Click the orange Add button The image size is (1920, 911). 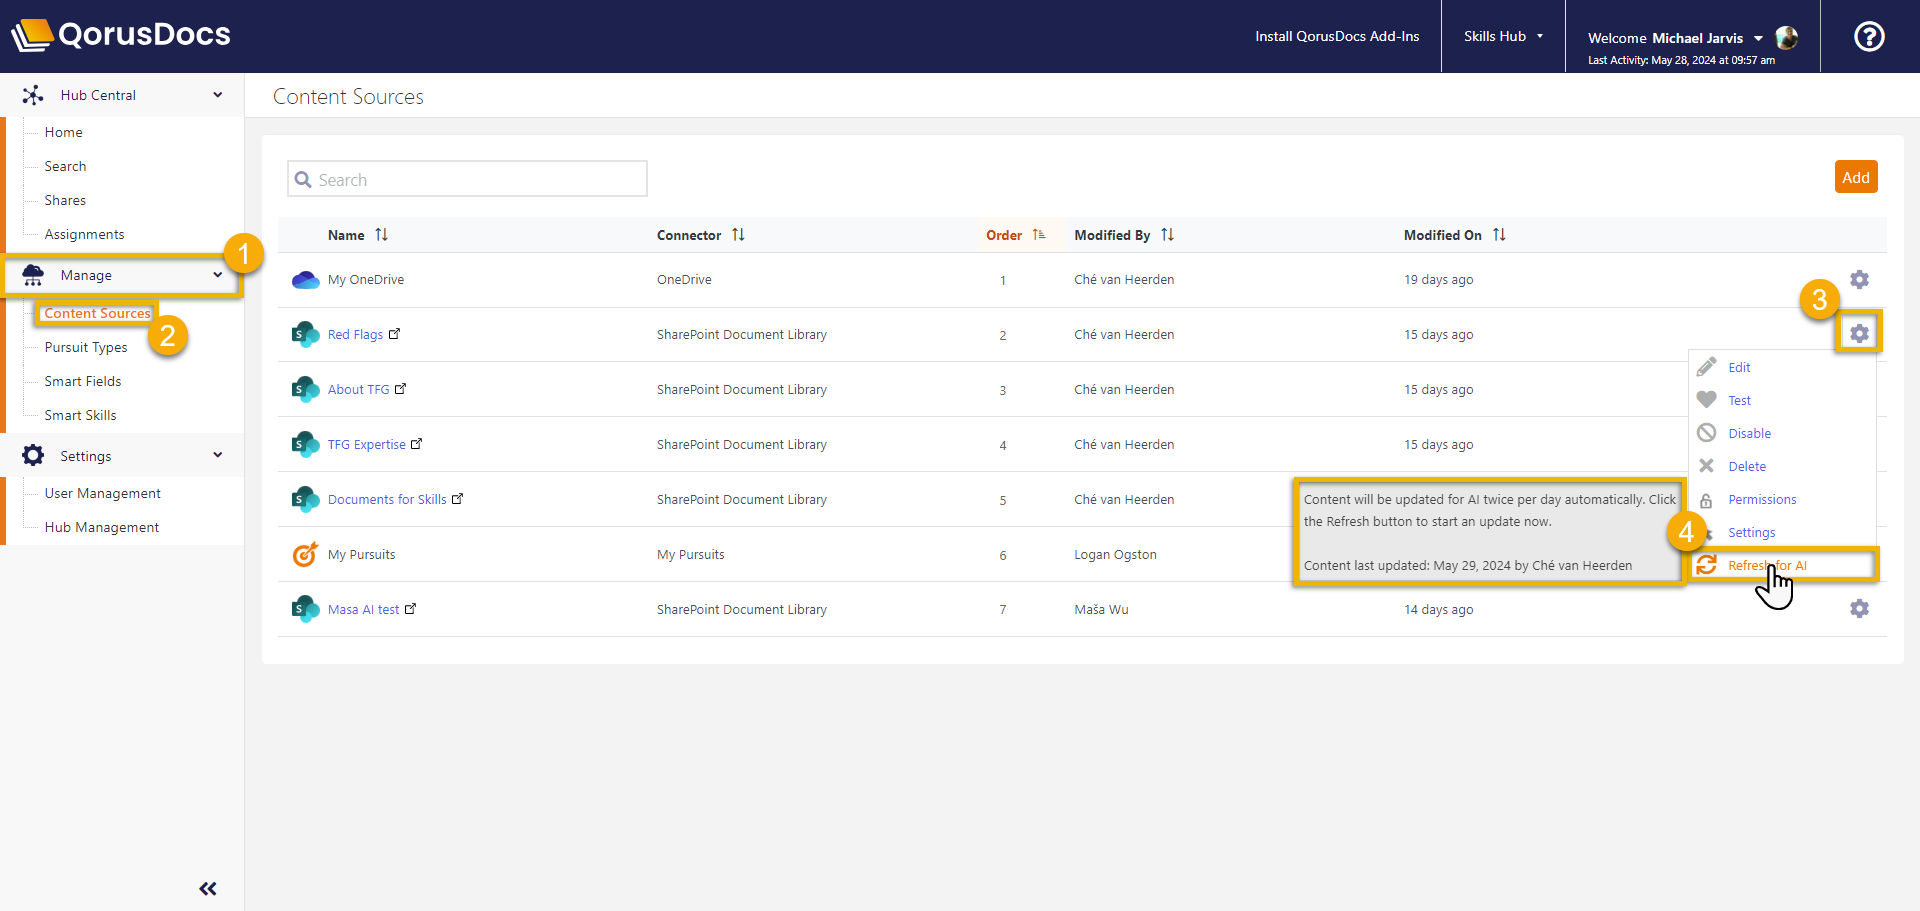pyautogui.click(x=1856, y=177)
